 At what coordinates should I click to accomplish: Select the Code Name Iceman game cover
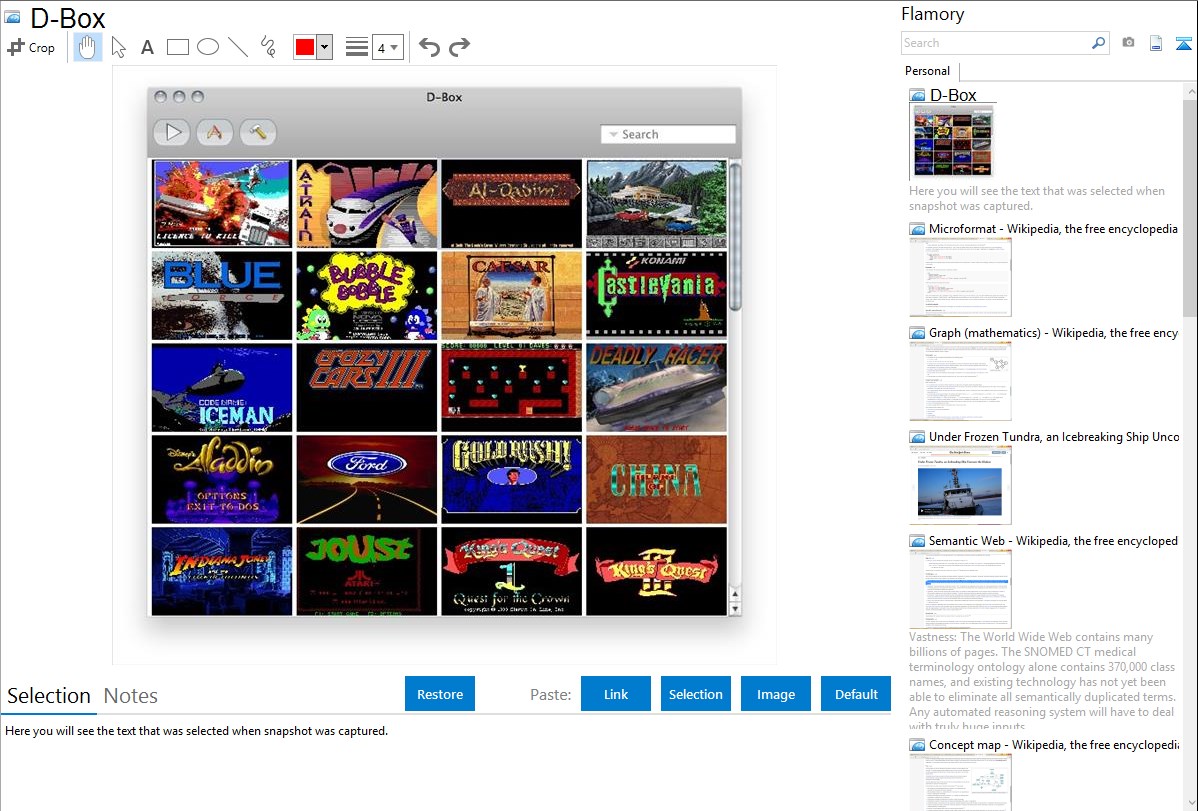222,388
